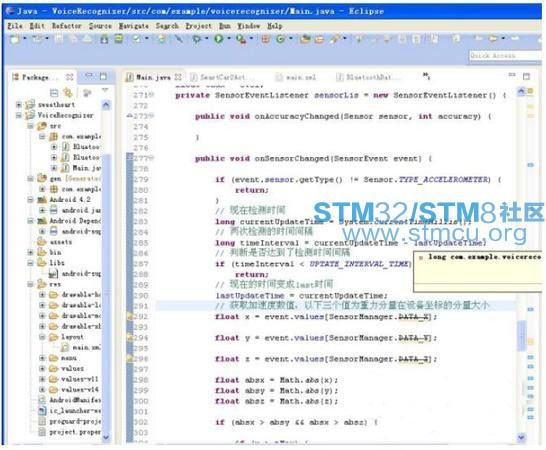Minimize the Package Explorer view
The image size is (546, 450).
point(89,76)
